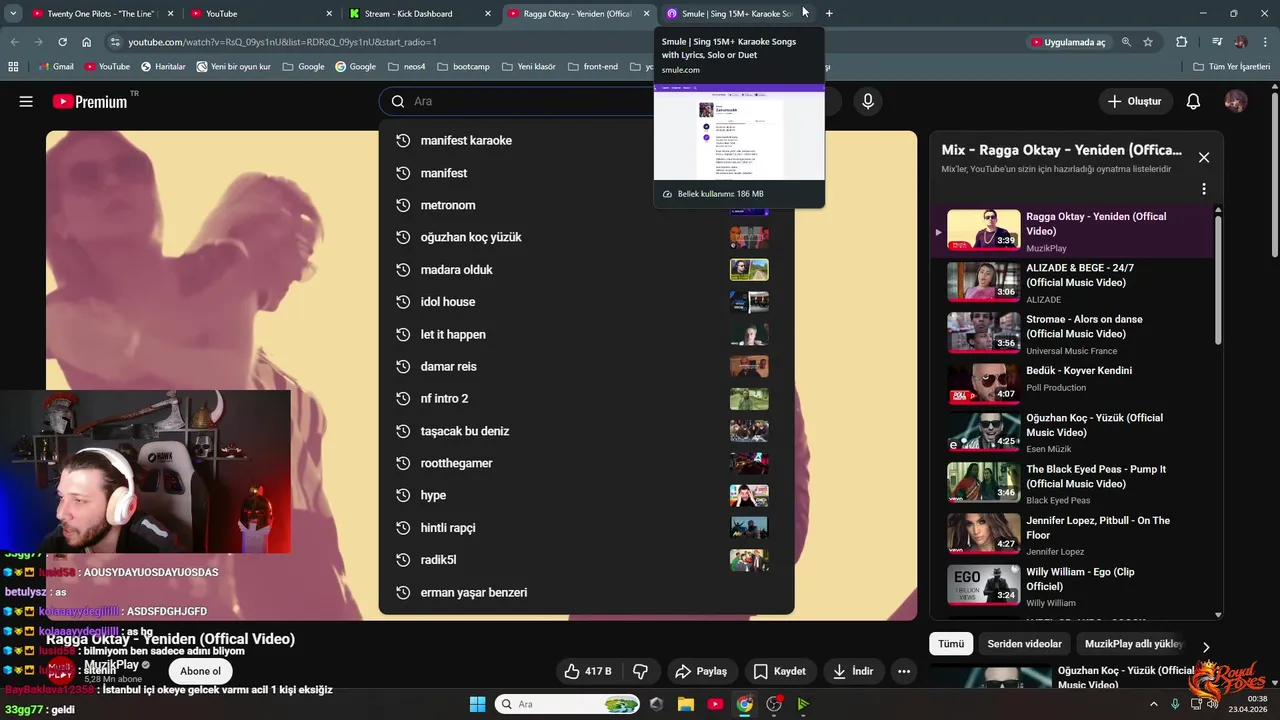
Task: Open the Tüm Yer İşaretleri folder
Action: [x=1232, y=66]
